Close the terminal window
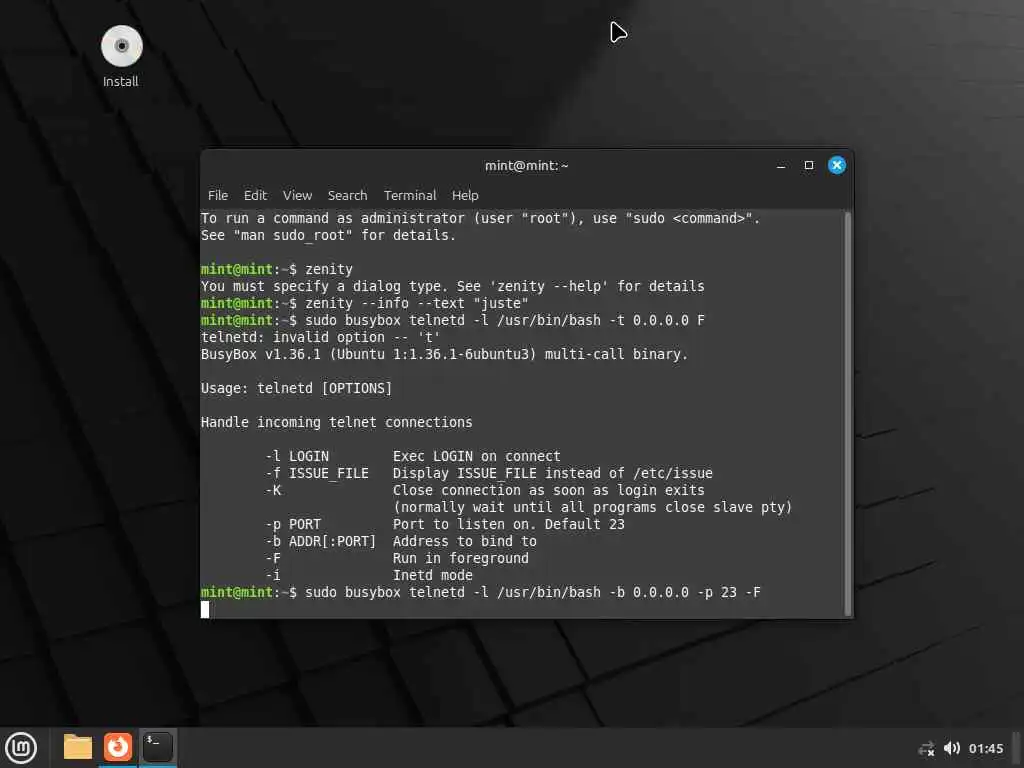The width and height of the screenshot is (1024, 768). [x=837, y=165]
